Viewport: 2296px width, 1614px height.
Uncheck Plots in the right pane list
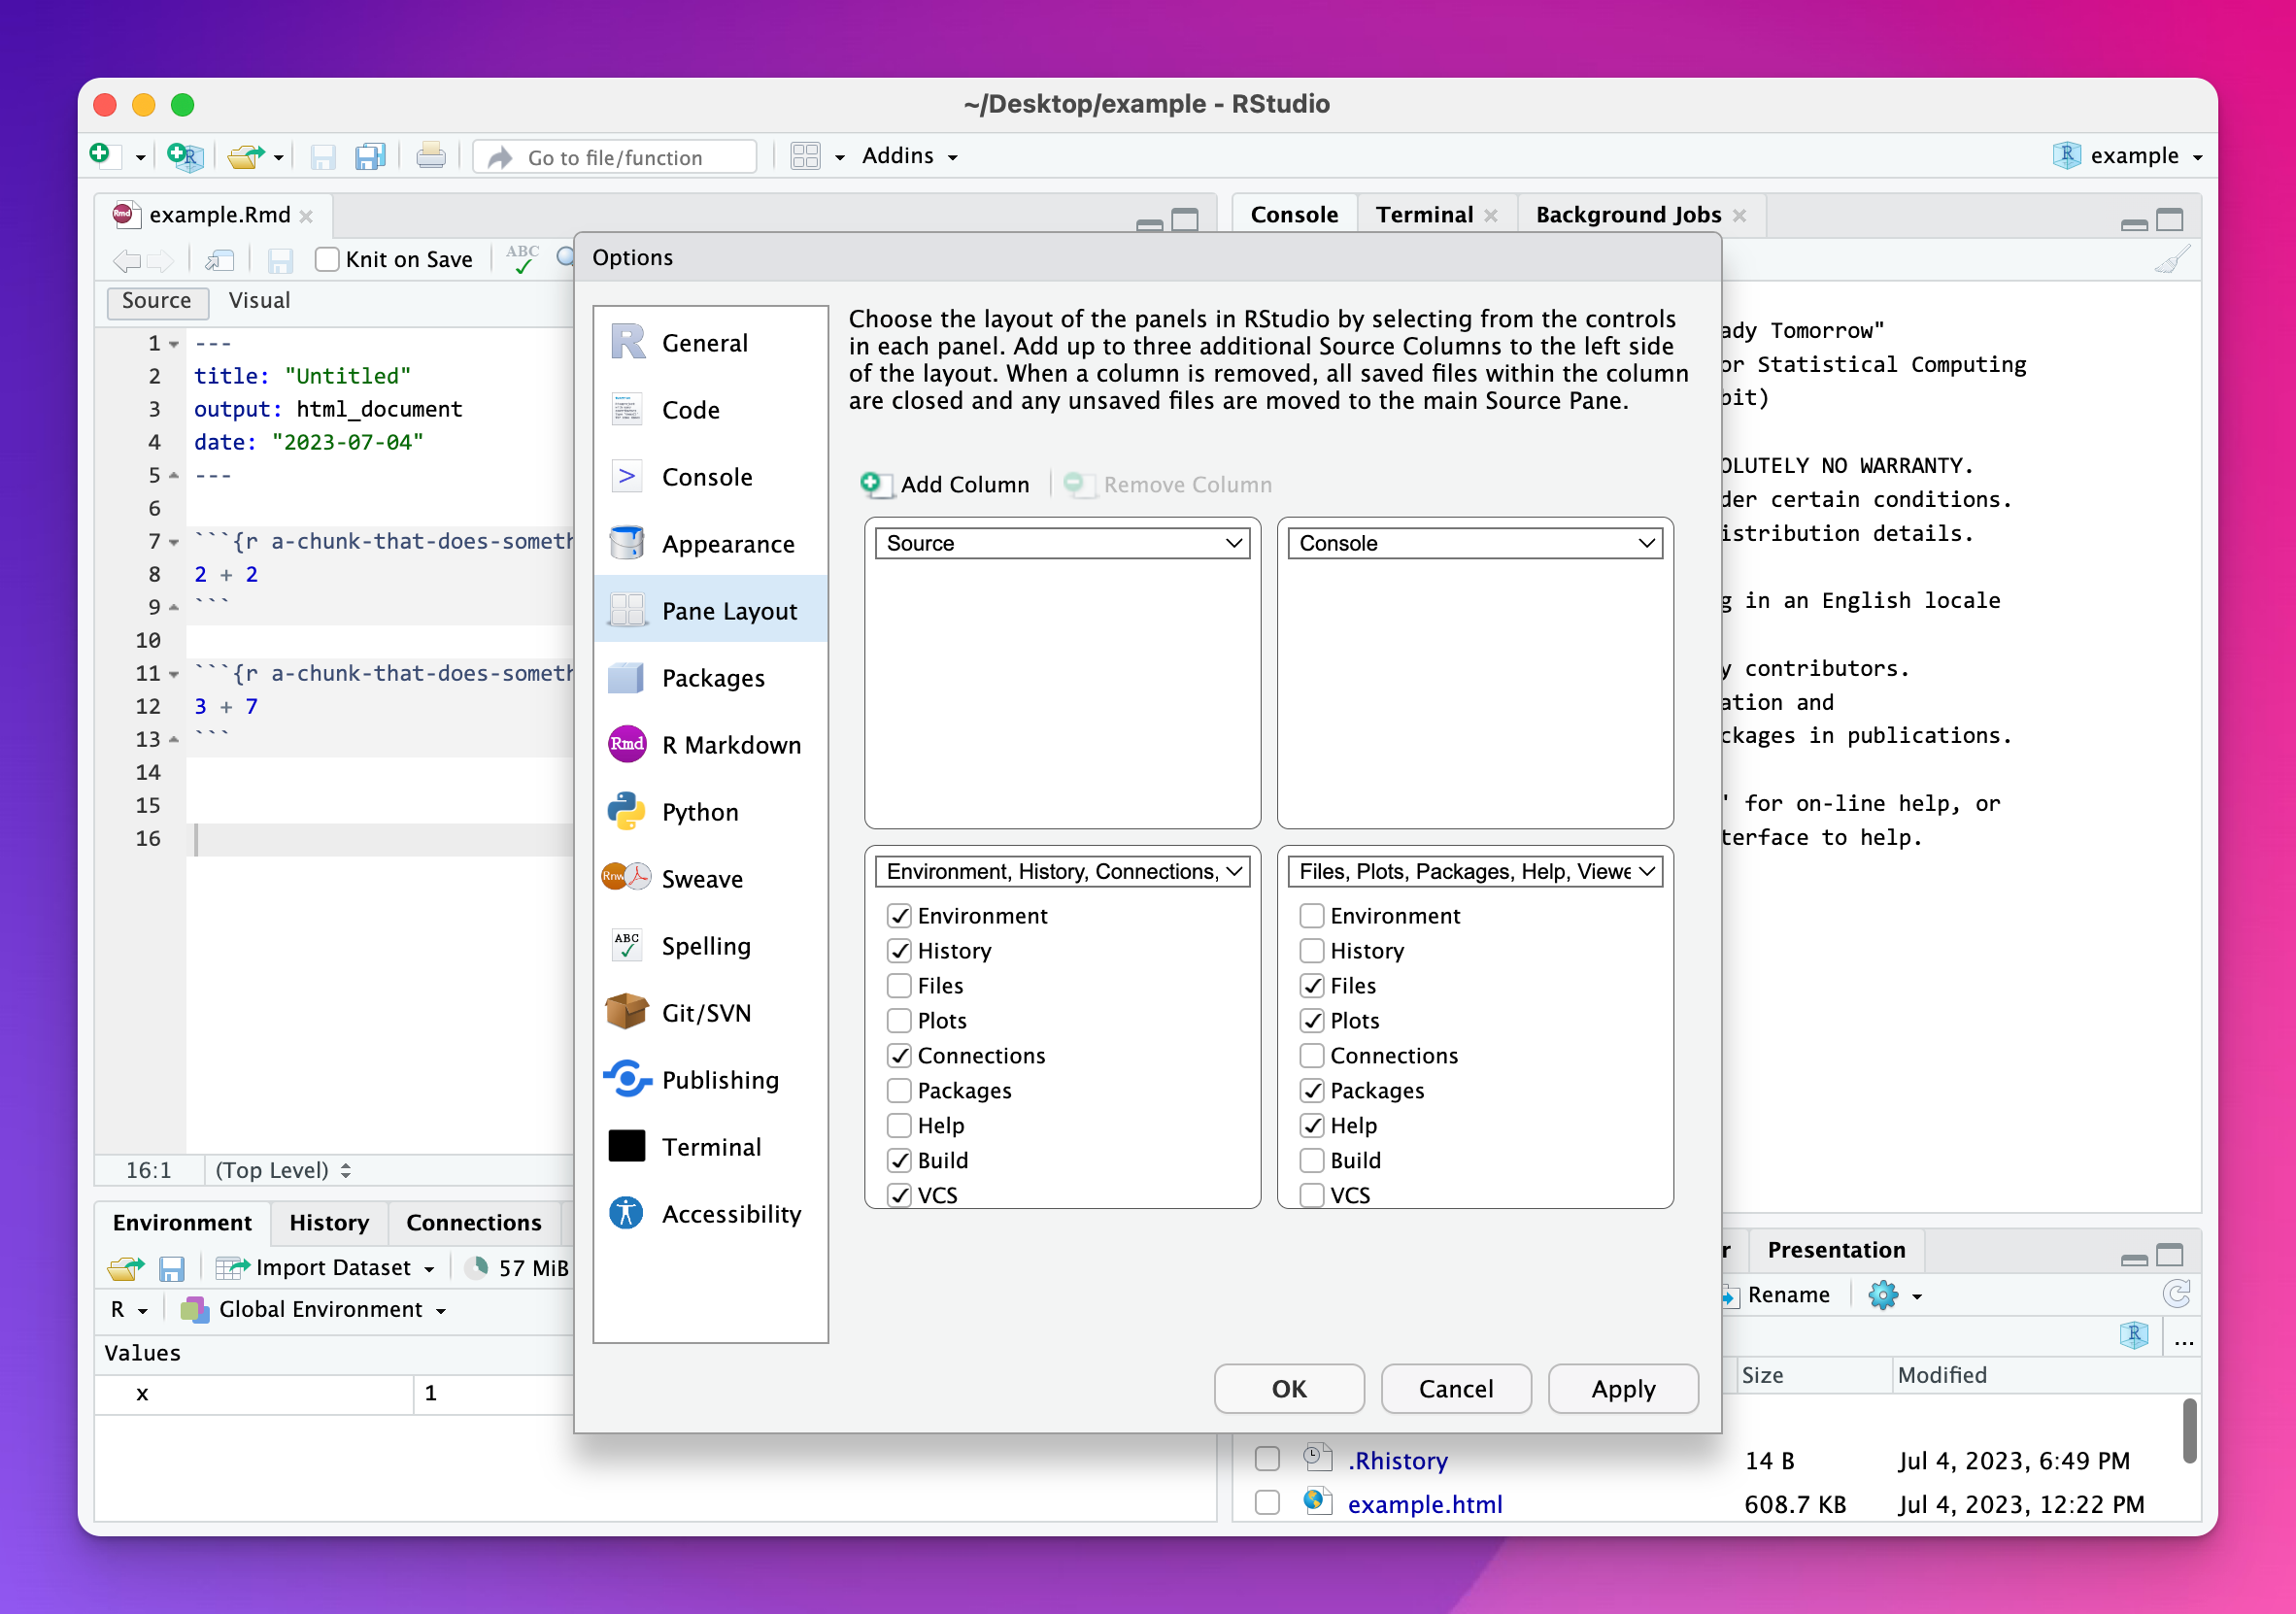point(1312,1021)
